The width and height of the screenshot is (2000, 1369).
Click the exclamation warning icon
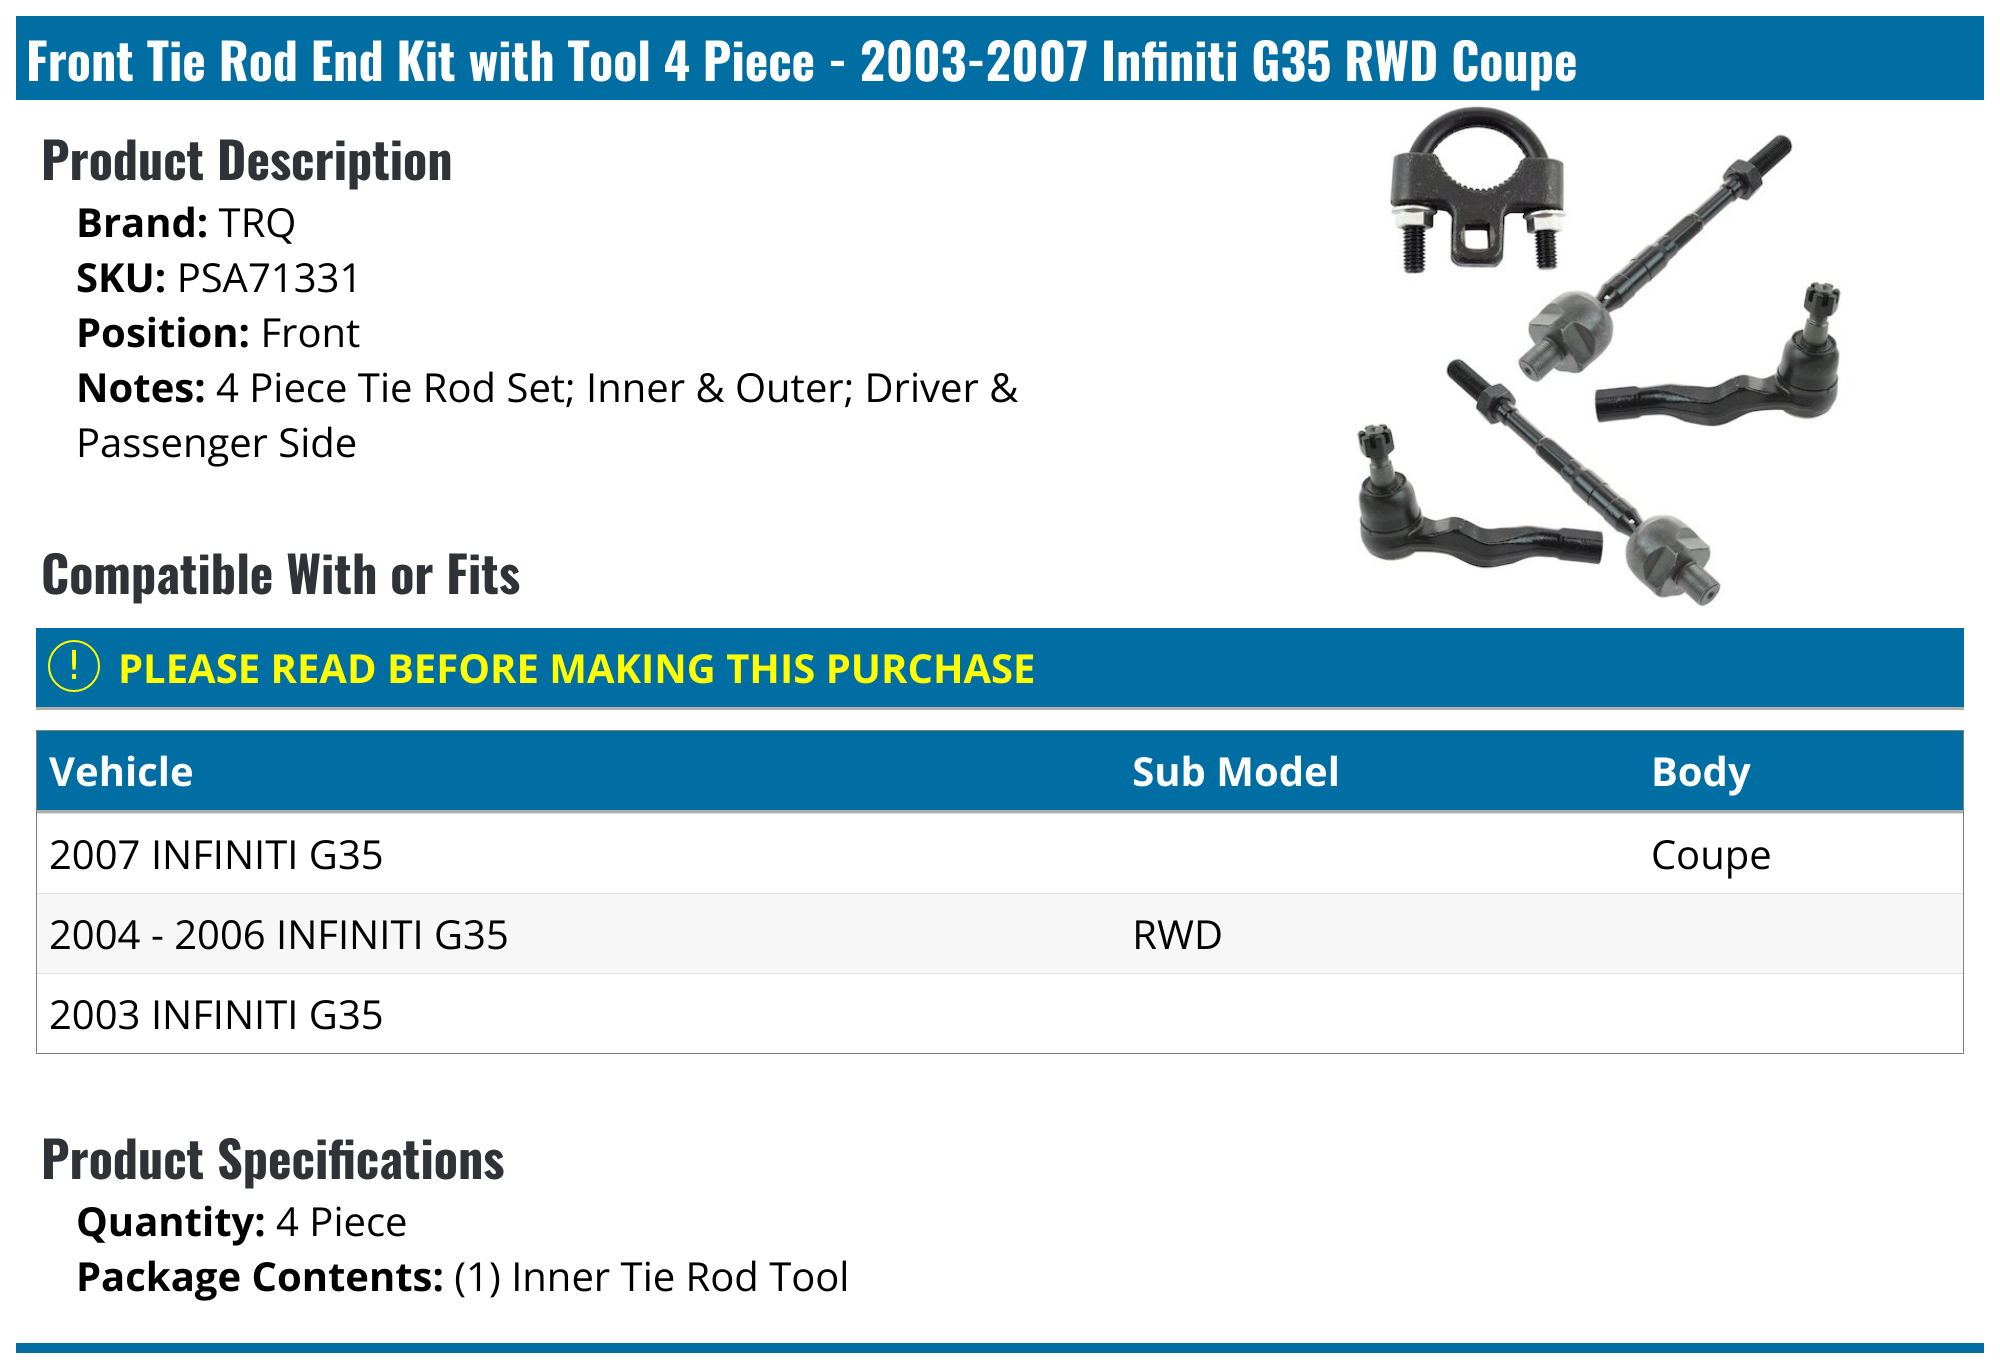click(x=74, y=667)
